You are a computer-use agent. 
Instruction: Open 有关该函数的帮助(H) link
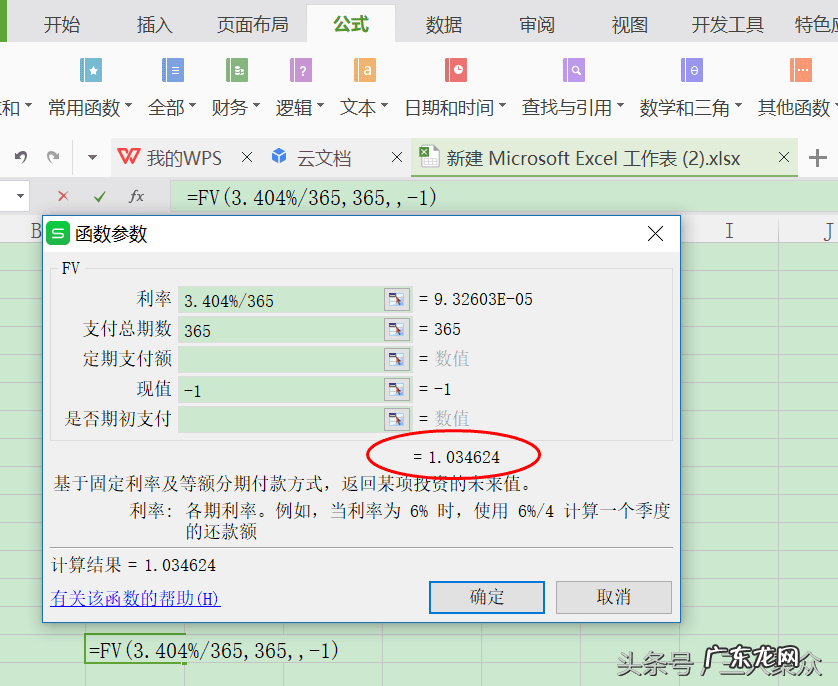pyautogui.click(x=135, y=598)
